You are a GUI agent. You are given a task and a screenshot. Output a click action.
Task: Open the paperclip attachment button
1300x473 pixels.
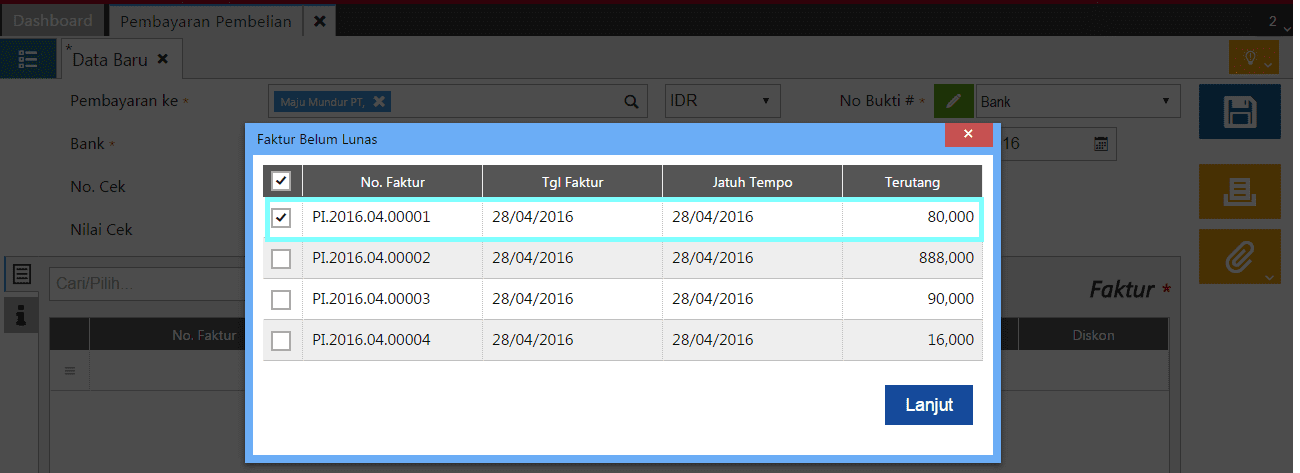[1239, 259]
